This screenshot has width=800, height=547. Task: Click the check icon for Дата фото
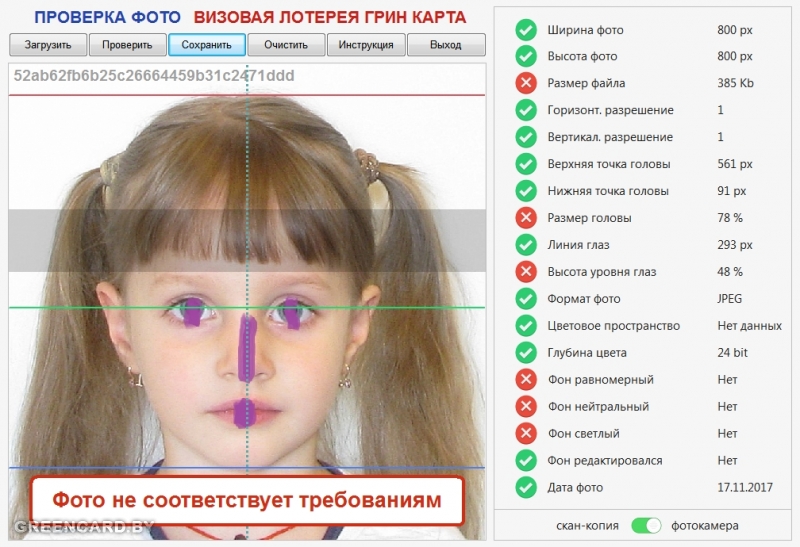click(x=526, y=487)
